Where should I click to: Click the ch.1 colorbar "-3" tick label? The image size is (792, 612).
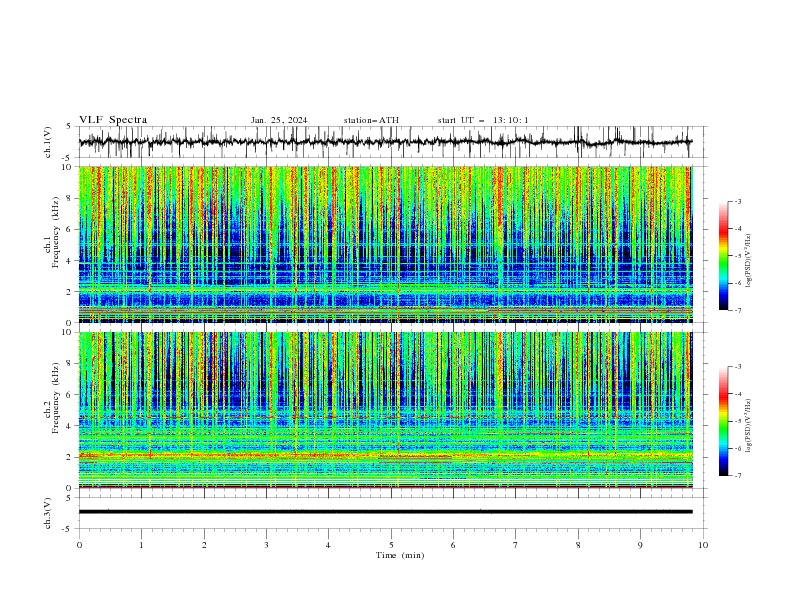738,201
